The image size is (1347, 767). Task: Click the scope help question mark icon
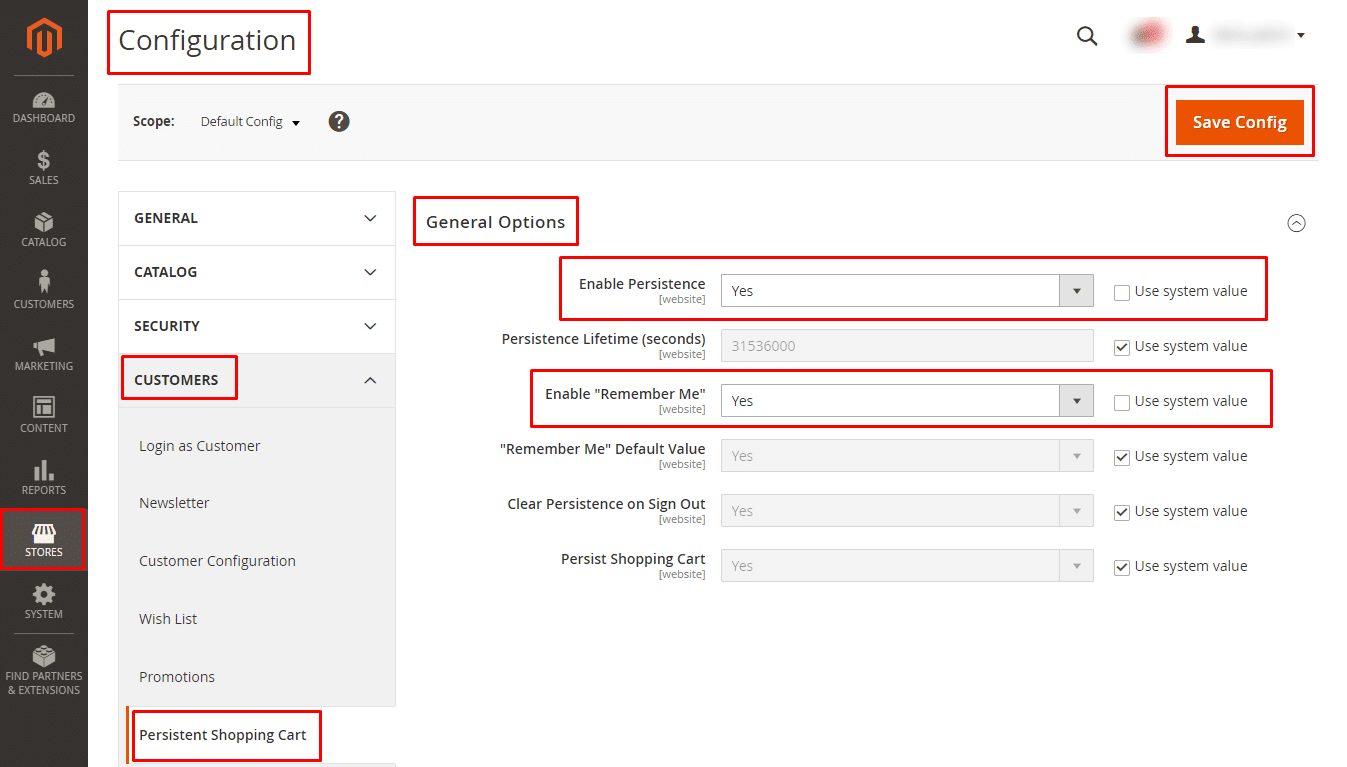point(339,122)
